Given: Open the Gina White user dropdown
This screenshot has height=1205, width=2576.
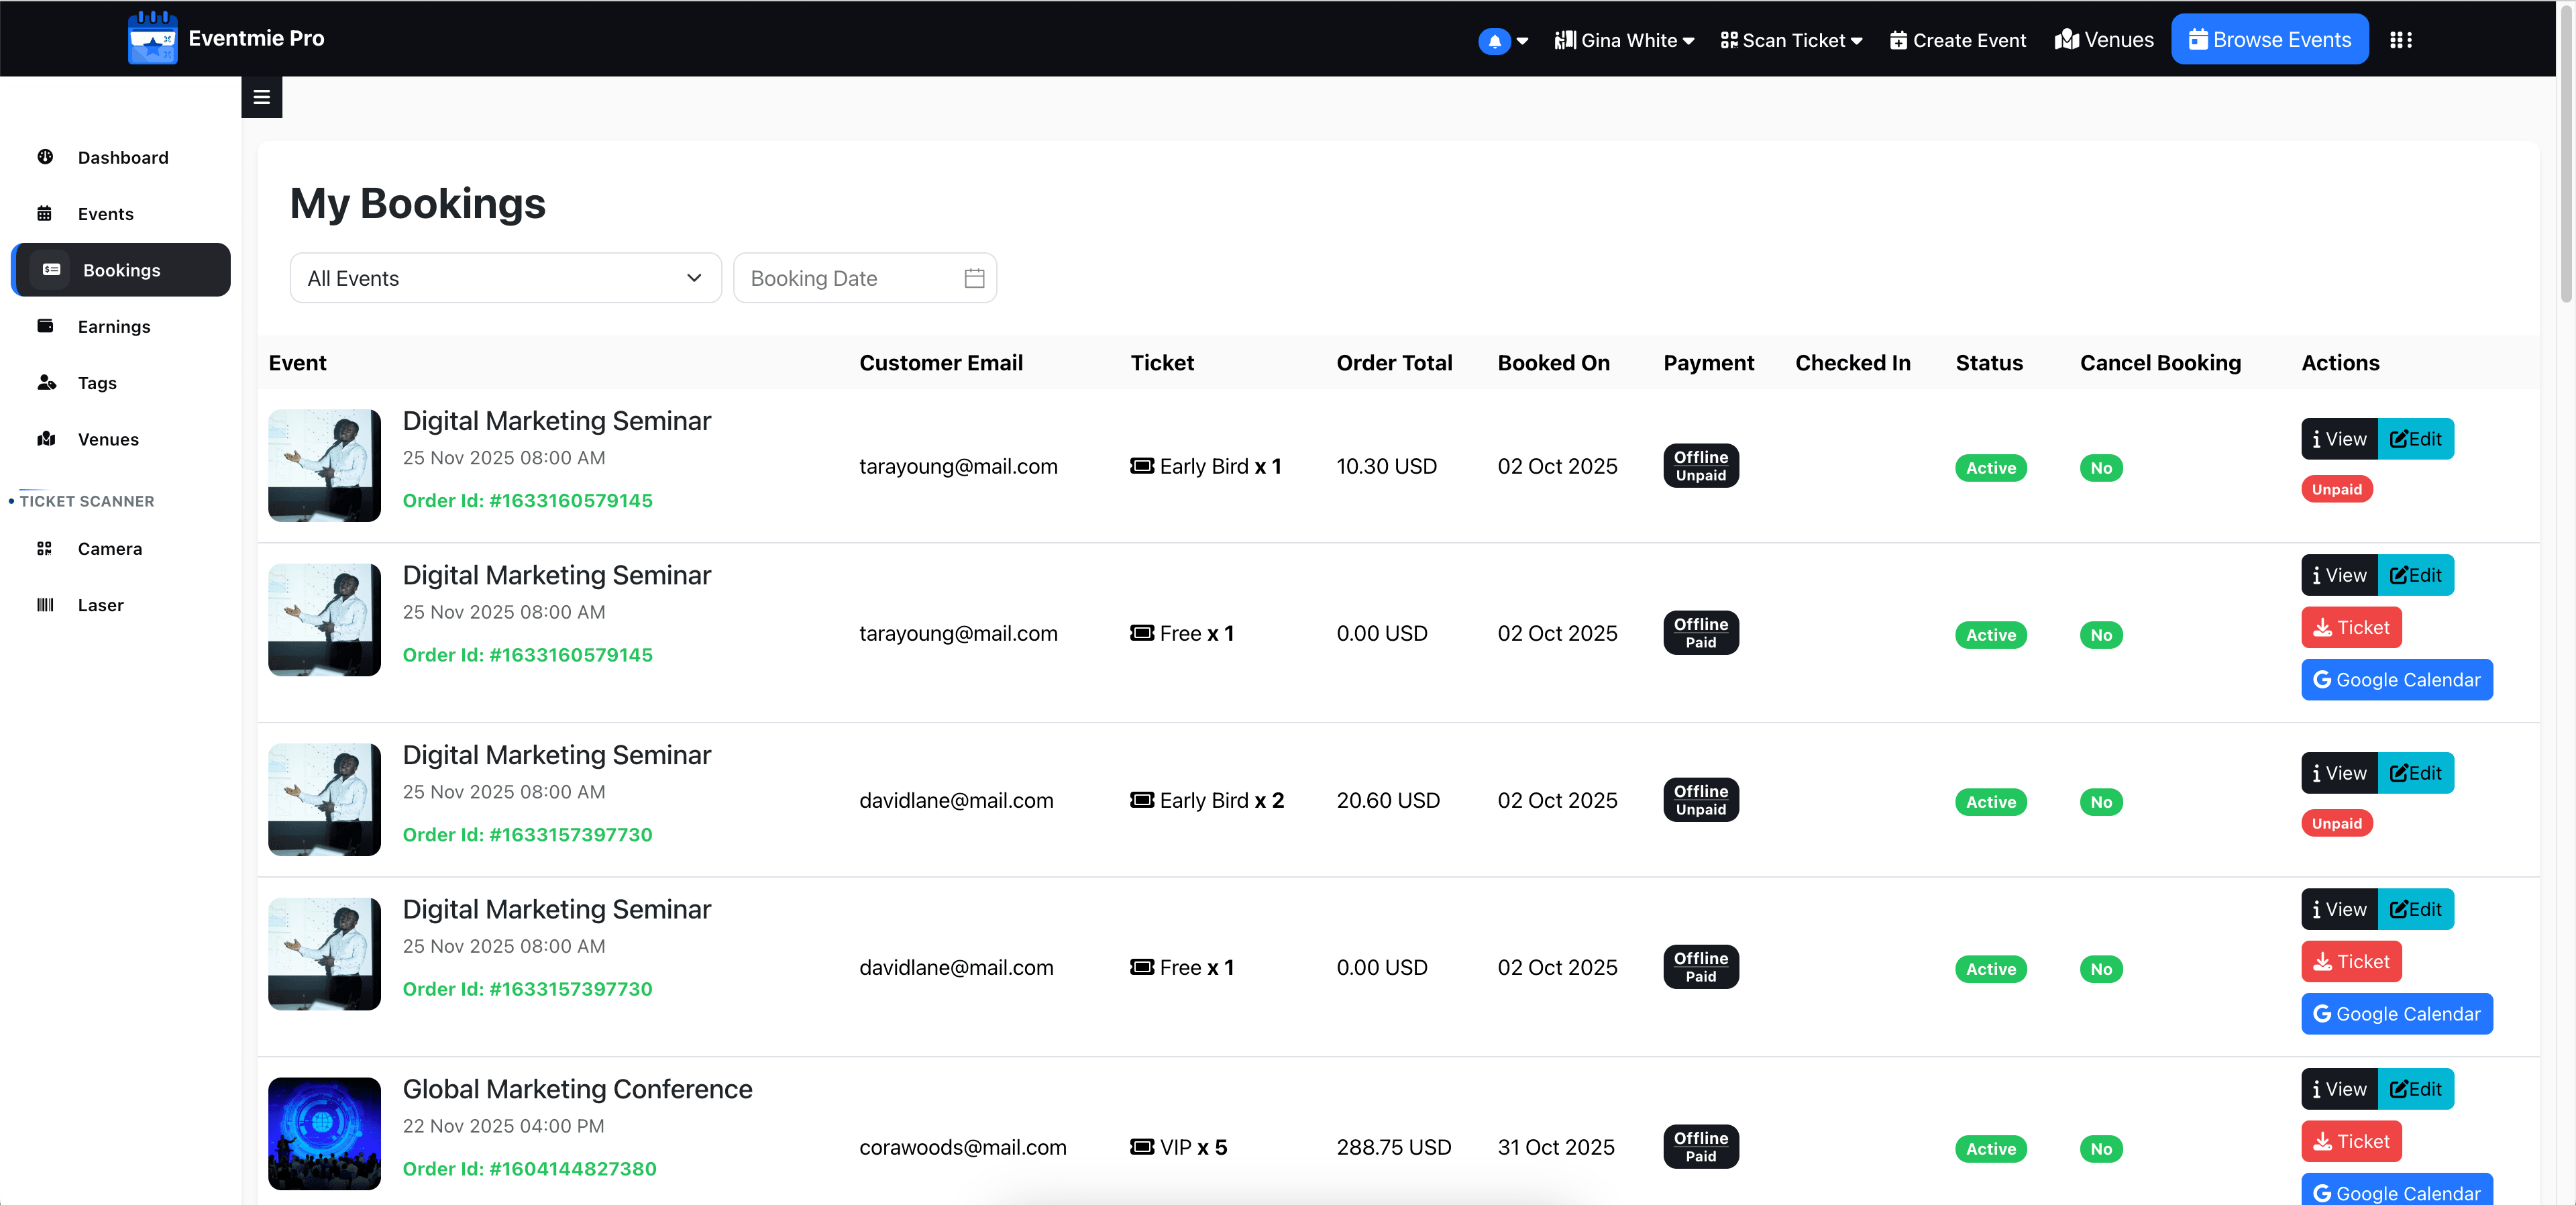Looking at the screenshot, I should pos(1625,40).
